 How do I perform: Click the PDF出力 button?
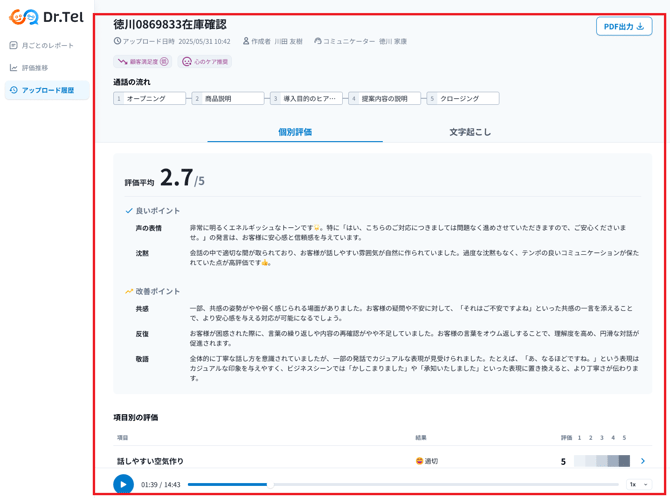click(624, 27)
